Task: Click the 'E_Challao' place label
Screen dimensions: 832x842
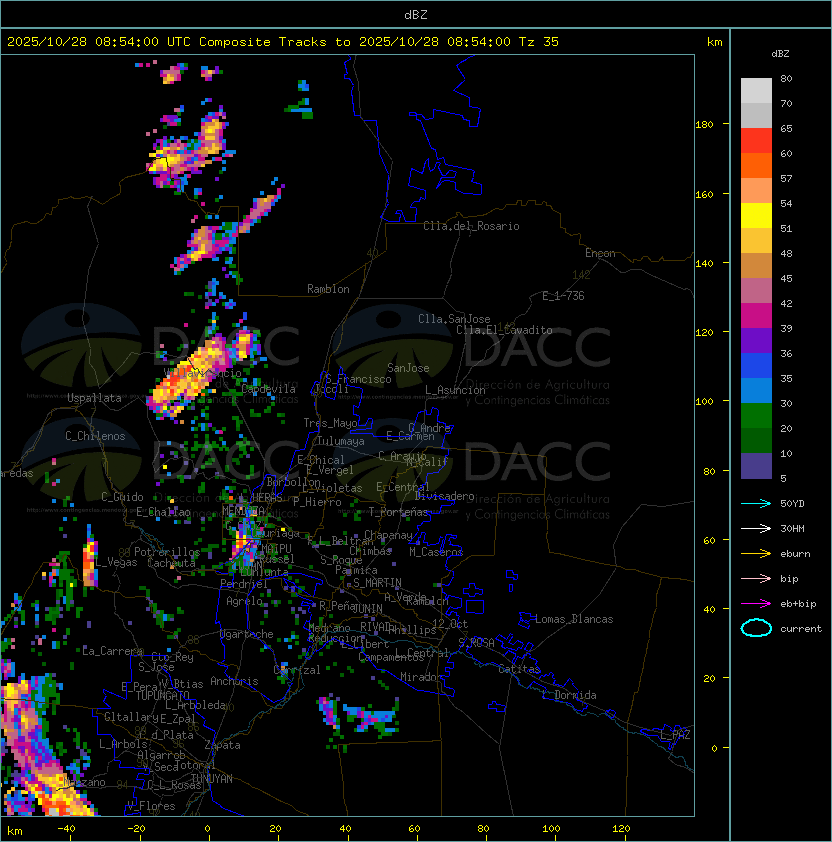Action: (x=163, y=512)
